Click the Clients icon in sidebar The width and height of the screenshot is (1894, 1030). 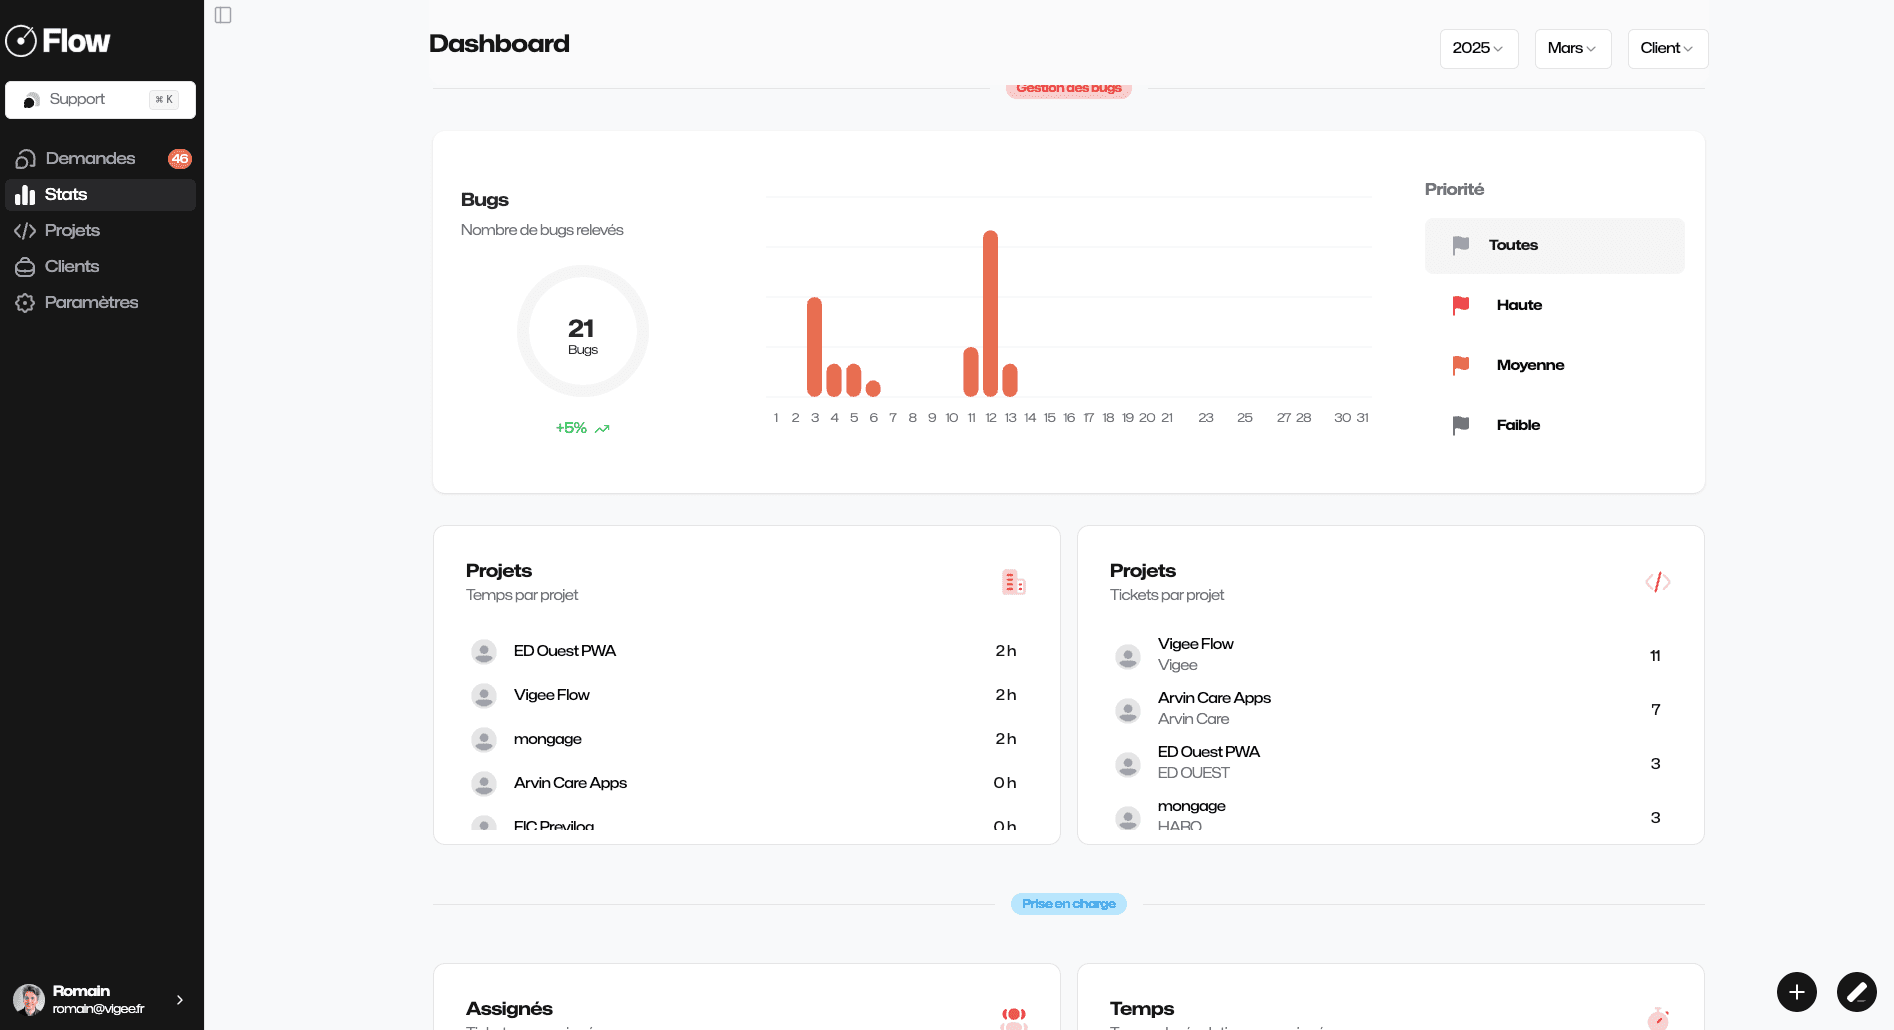point(25,266)
